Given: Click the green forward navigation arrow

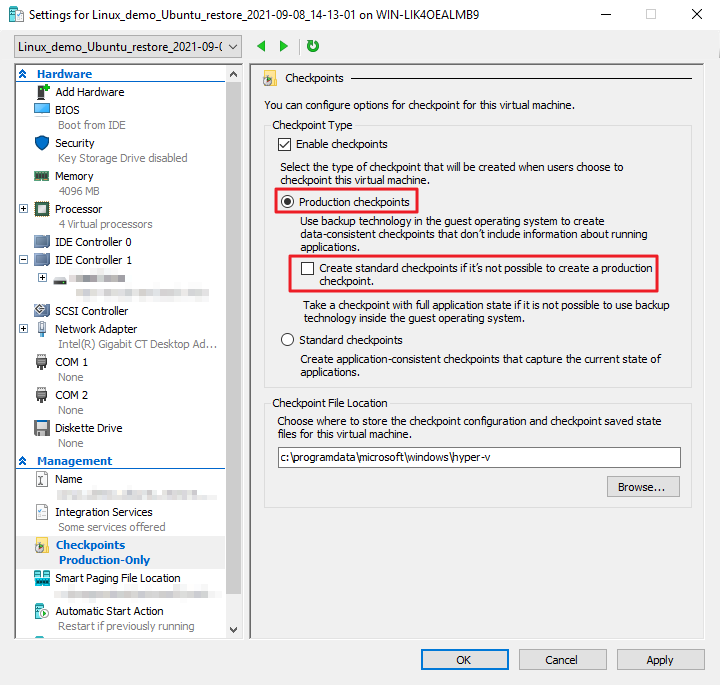Looking at the screenshot, I should 284,46.
